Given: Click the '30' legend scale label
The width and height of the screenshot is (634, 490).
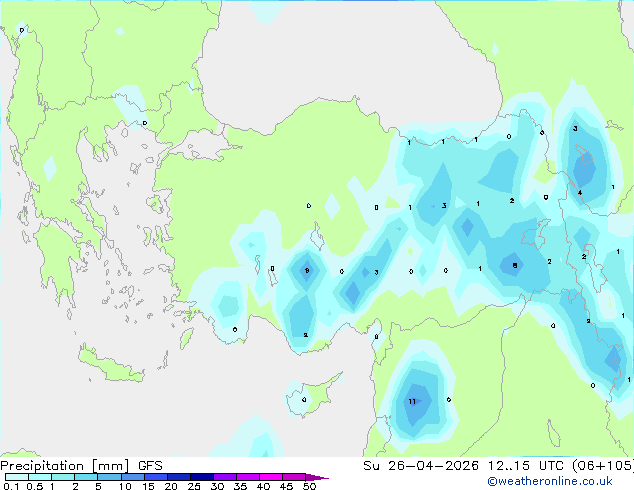Looking at the screenshot, I should click(217, 486).
